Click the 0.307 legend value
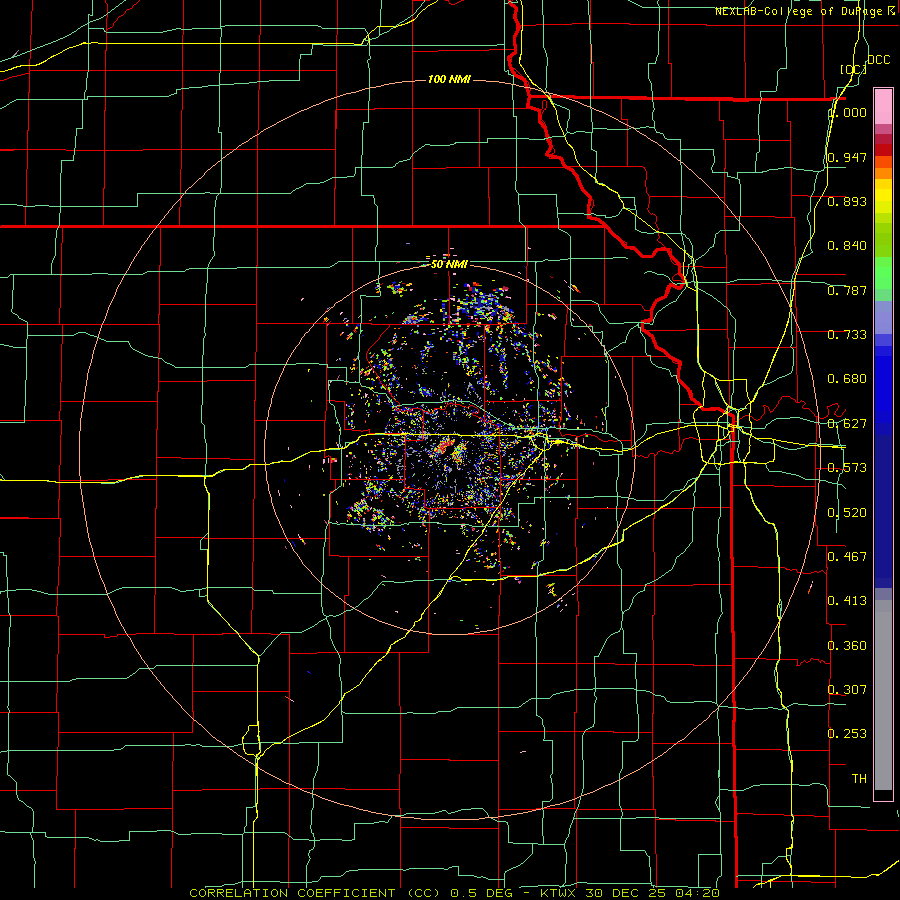Viewport: 900px width, 900px height. click(847, 689)
